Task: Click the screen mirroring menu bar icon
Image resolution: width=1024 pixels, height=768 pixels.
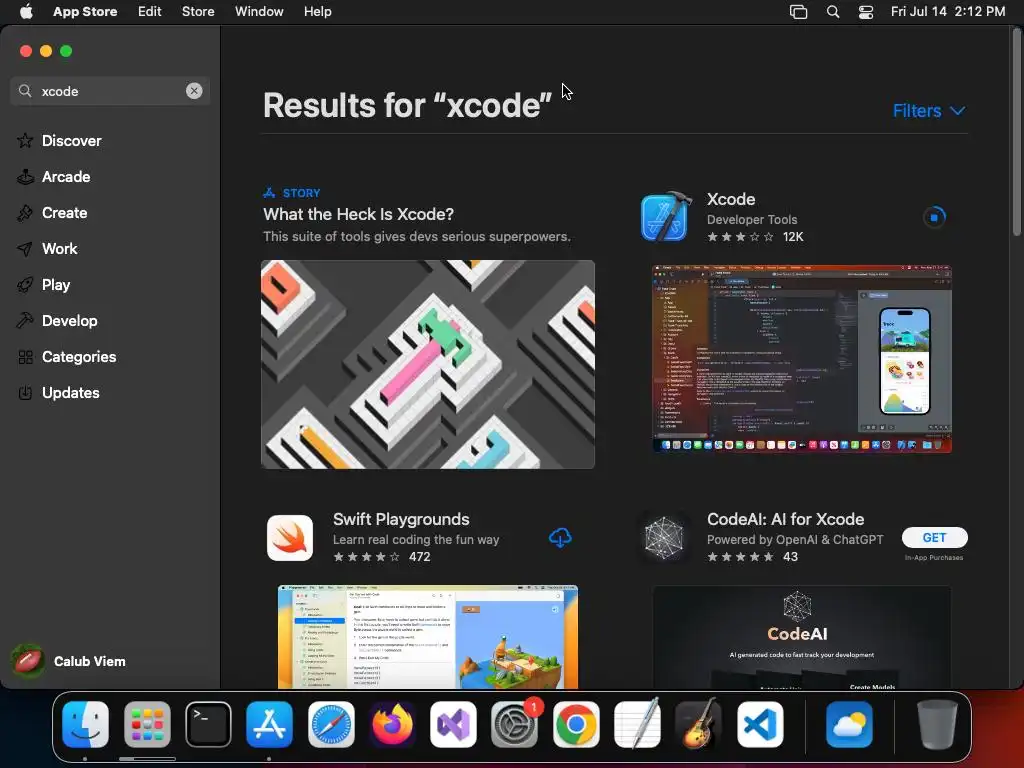Action: pyautogui.click(x=799, y=12)
